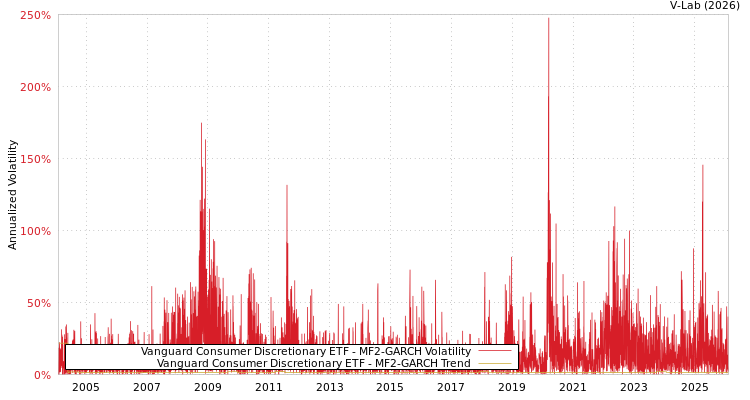
Task: Click the 2005 x-axis label
Action: coord(86,387)
